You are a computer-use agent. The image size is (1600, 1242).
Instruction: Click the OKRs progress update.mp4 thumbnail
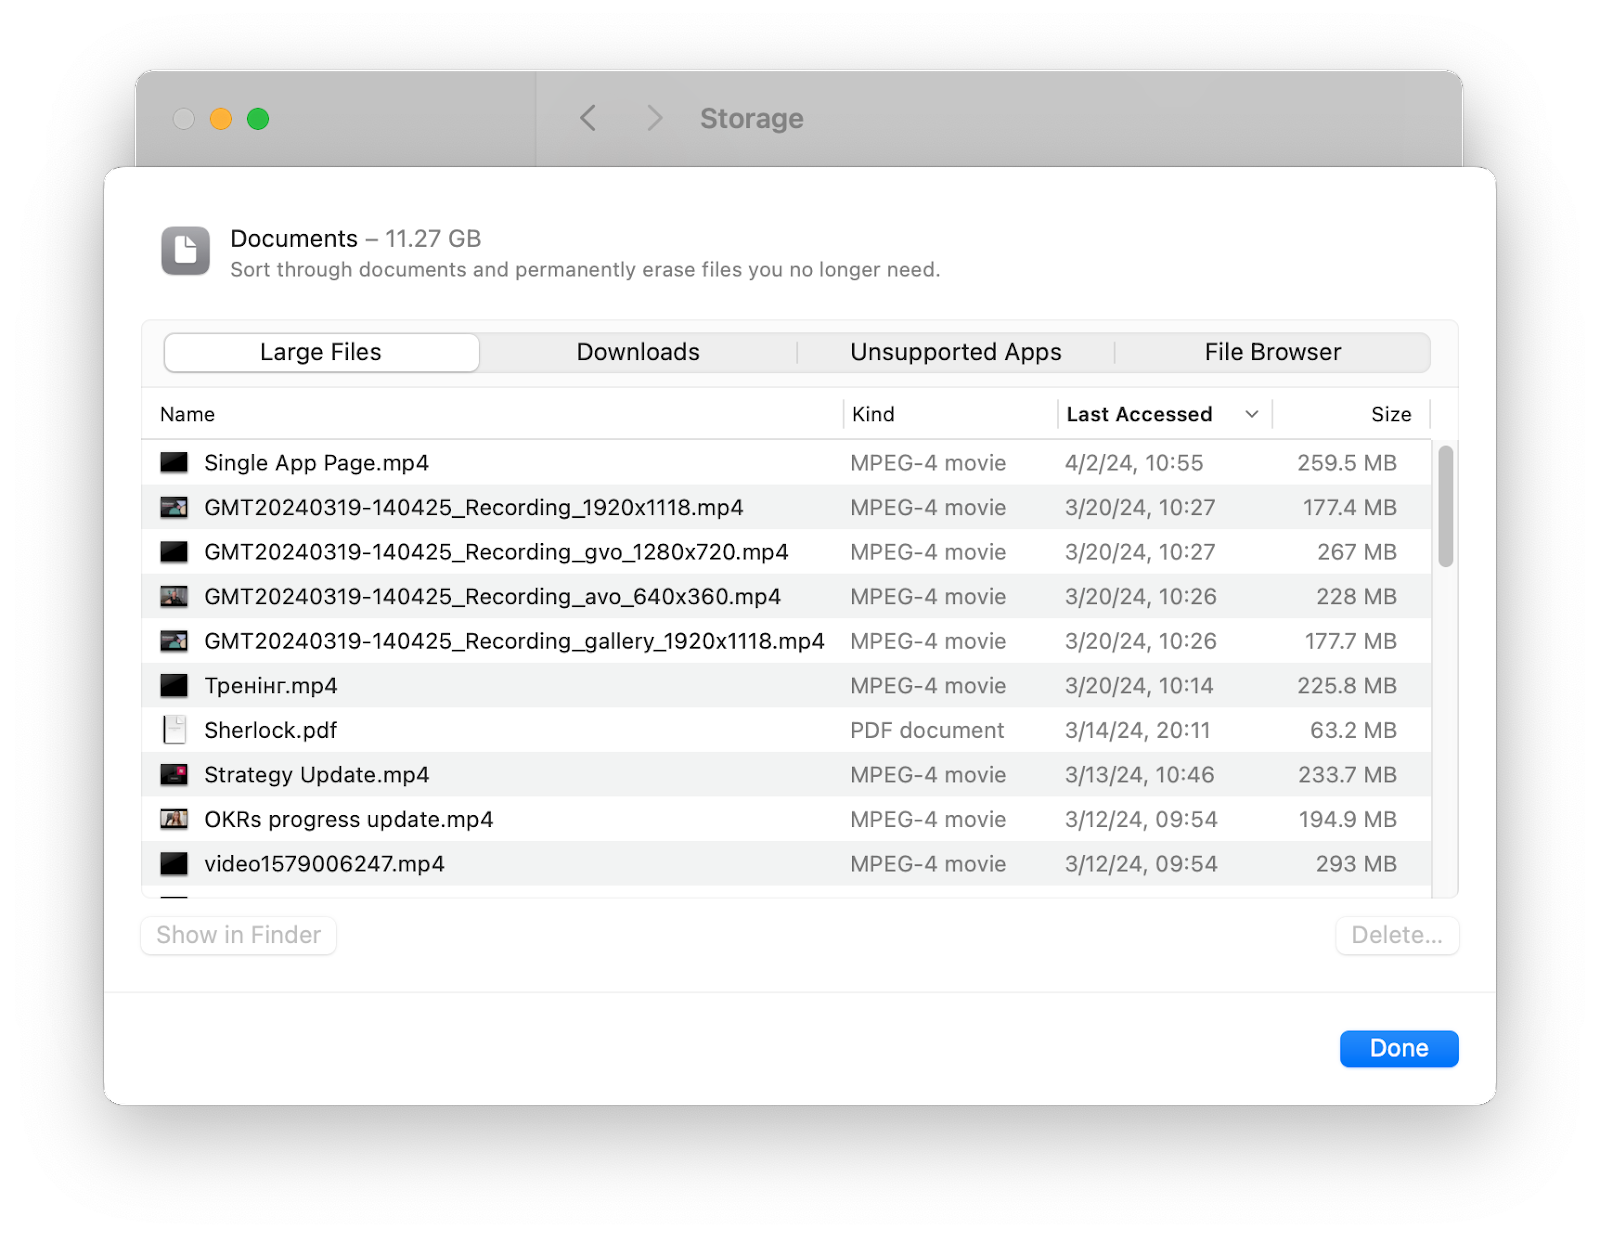[x=174, y=819]
